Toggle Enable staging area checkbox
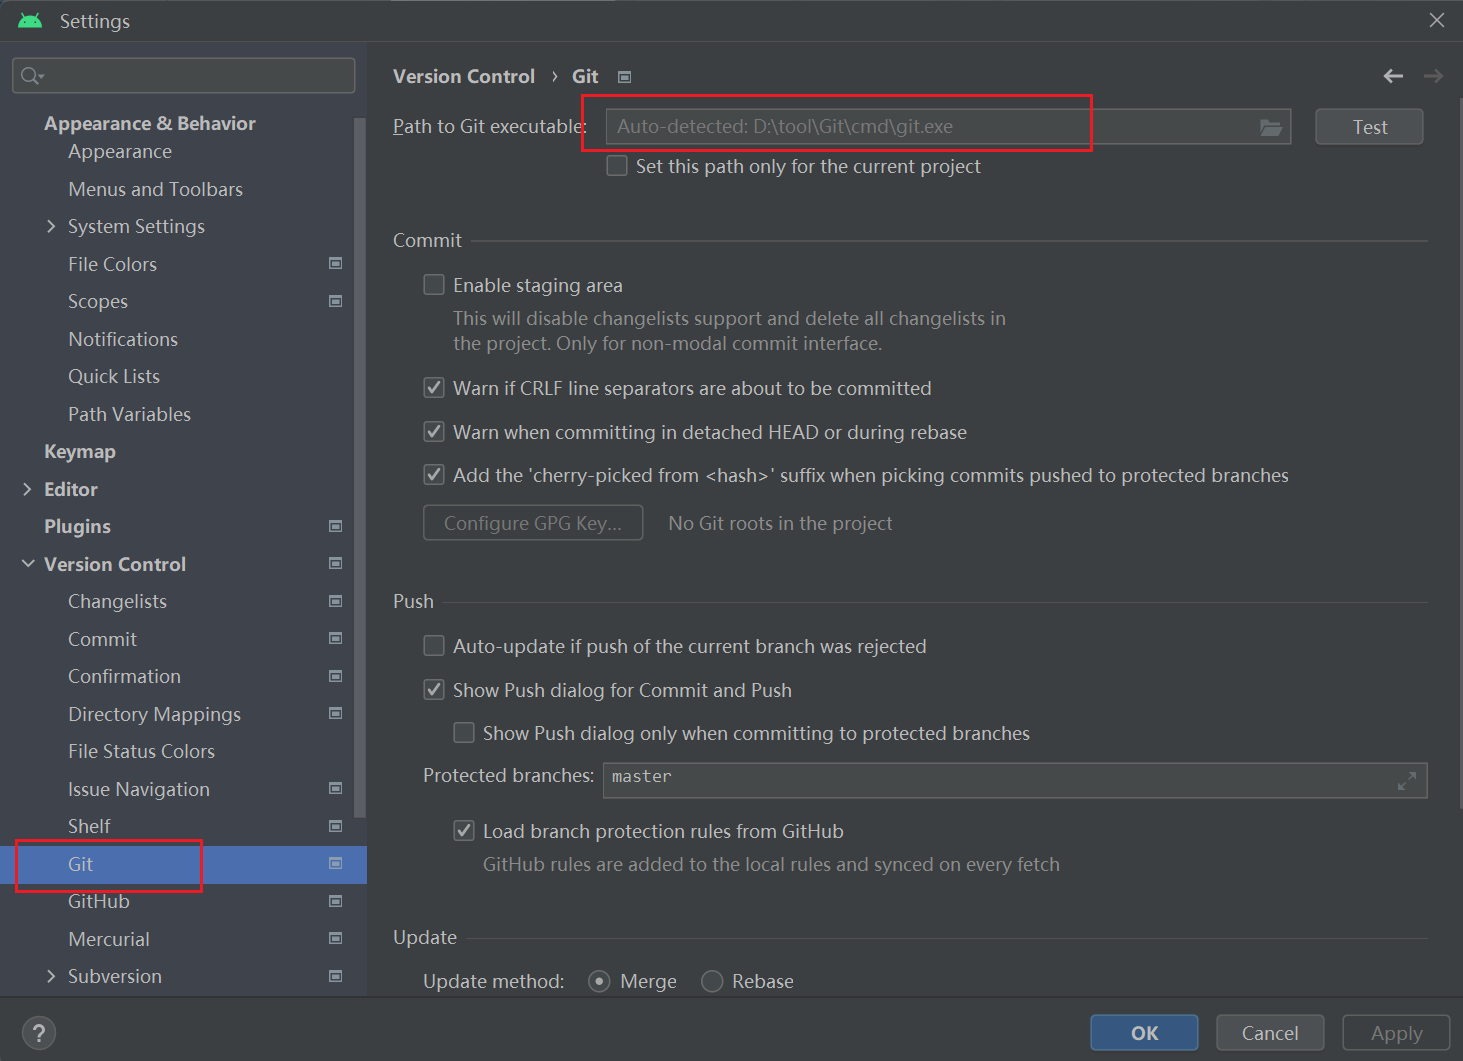The image size is (1463, 1061). (434, 285)
